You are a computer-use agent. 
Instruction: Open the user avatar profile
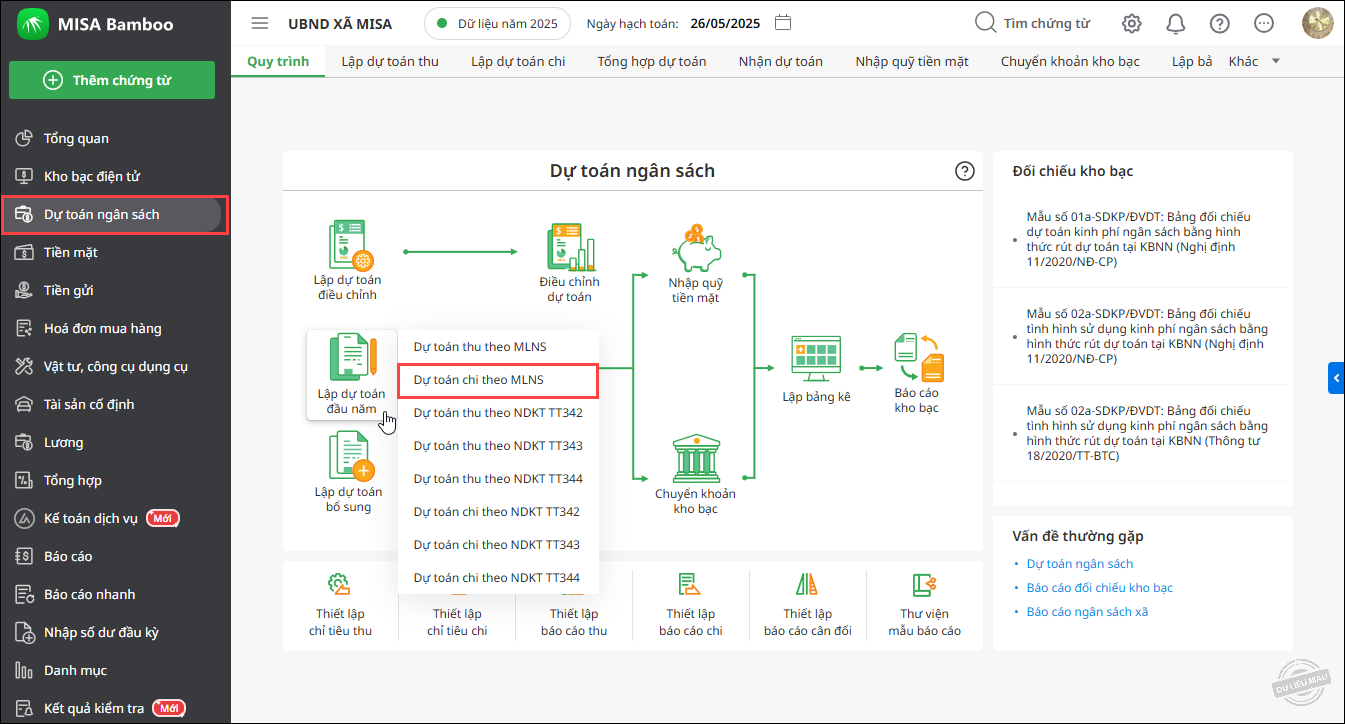[1318, 23]
